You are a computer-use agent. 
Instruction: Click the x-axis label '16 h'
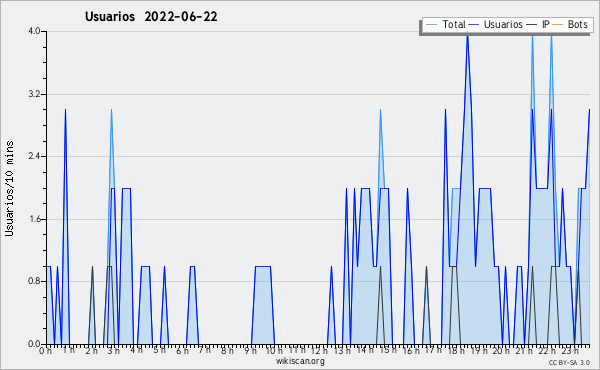point(410,350)
